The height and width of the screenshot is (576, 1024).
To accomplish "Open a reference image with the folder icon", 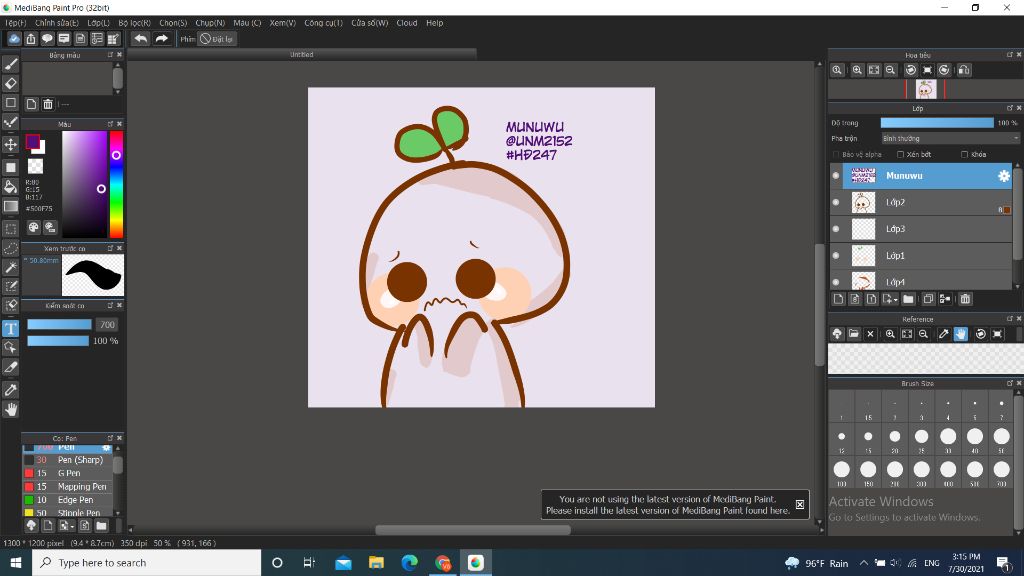I will [x=854, y=334].
